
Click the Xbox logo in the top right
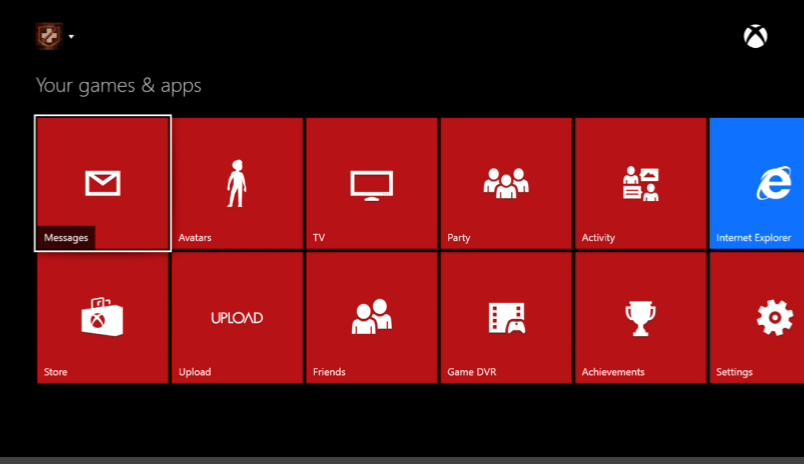[755, 36]
